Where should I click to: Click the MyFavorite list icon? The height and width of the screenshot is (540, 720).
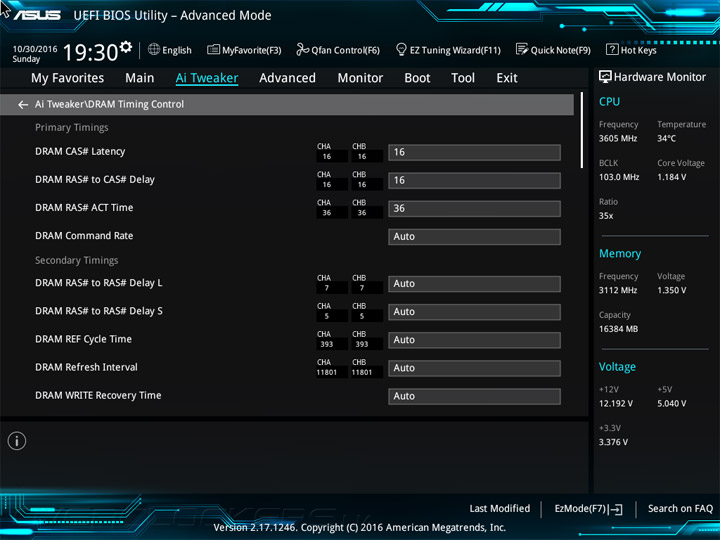[213, 50]
